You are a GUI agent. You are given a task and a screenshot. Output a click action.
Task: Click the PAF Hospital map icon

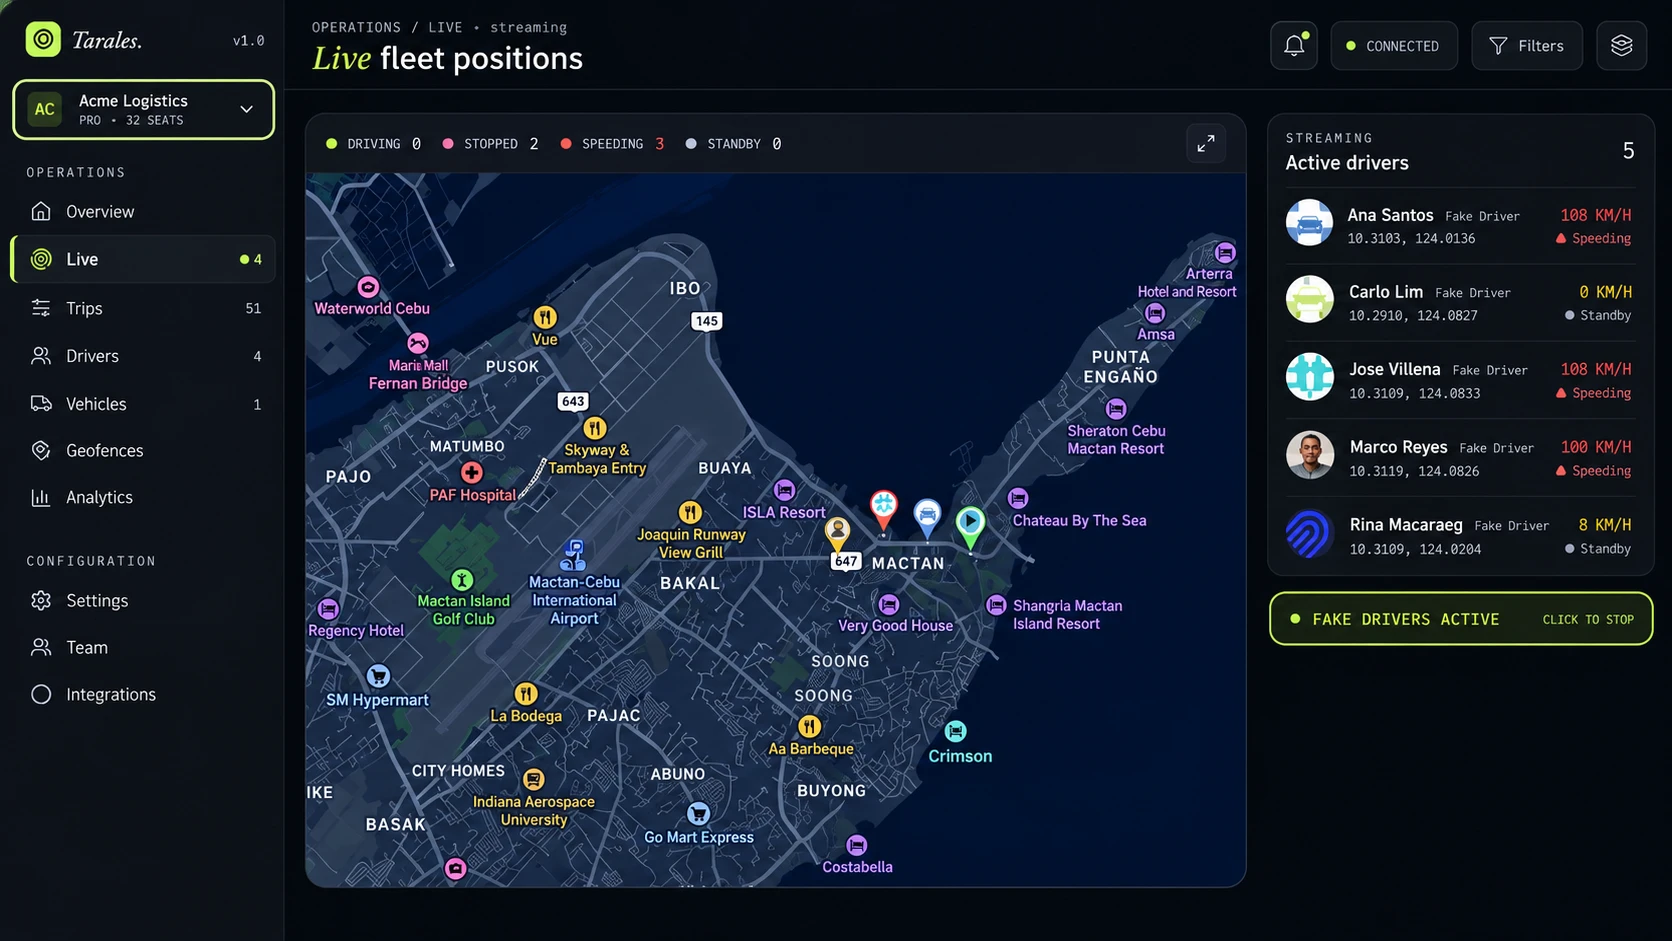pyautogui.click(x=471, y=472)
